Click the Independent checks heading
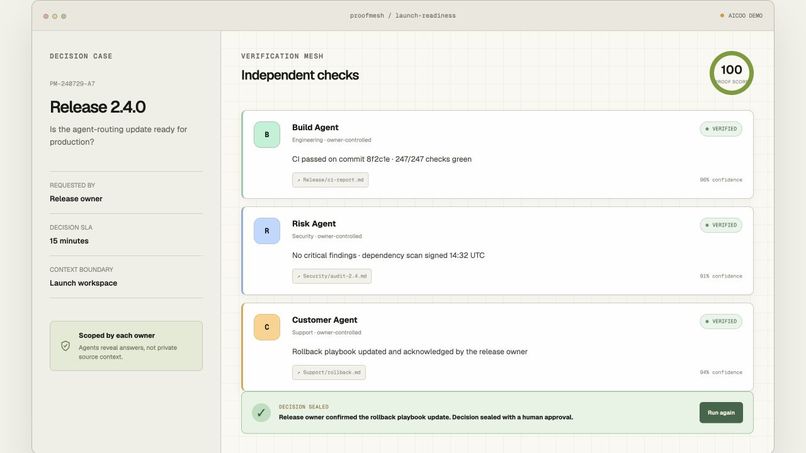The height and width of the screenshot is (453, 806). click(300, 75)
